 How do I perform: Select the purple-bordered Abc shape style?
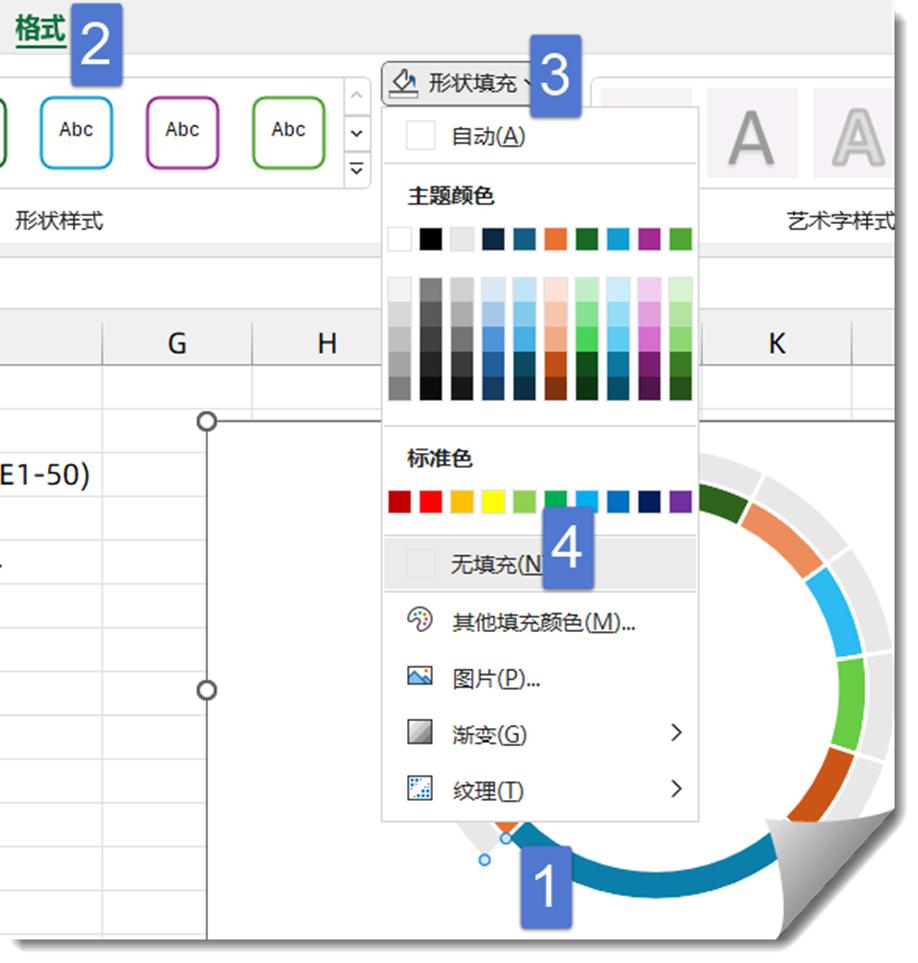point(182,131)
